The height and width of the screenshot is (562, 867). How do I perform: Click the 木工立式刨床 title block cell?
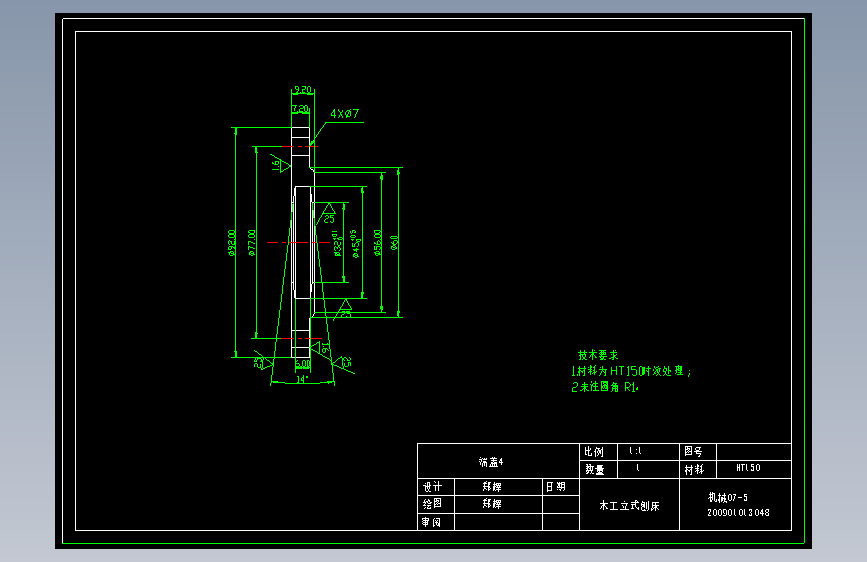[629, 505]
